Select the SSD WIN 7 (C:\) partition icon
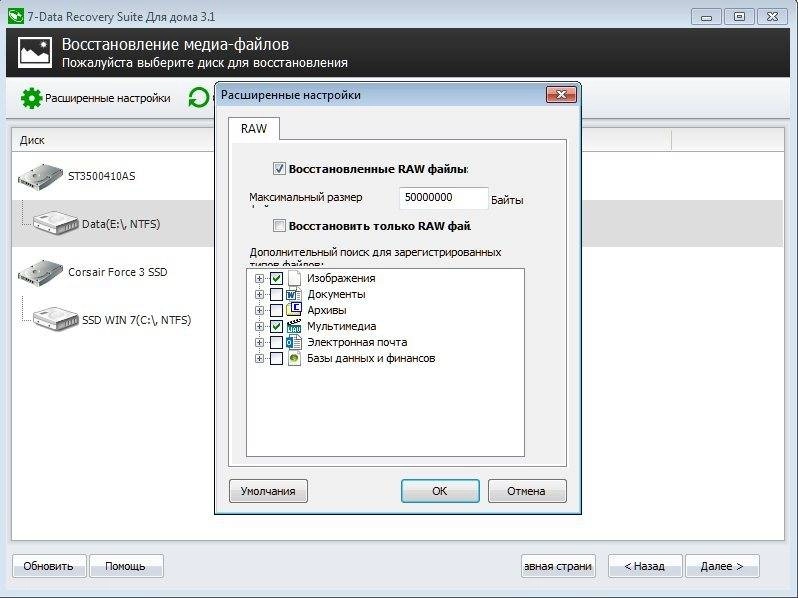This screenshot has height=598, width=798. (55, 319)
